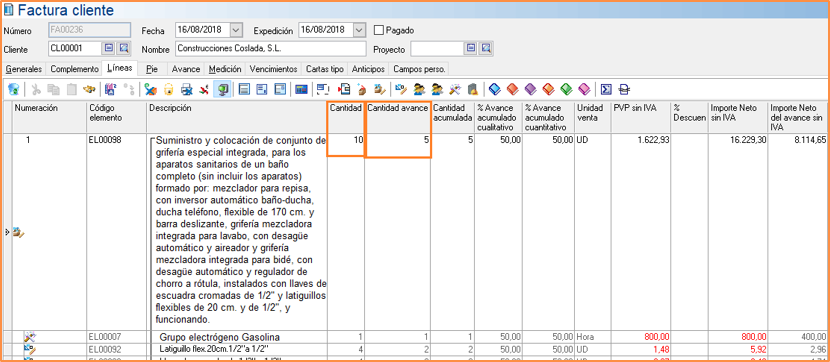This screenshot has width=830, height=362.
Task: Open the Vencimientos tab
Action: (x=273, y=69)
